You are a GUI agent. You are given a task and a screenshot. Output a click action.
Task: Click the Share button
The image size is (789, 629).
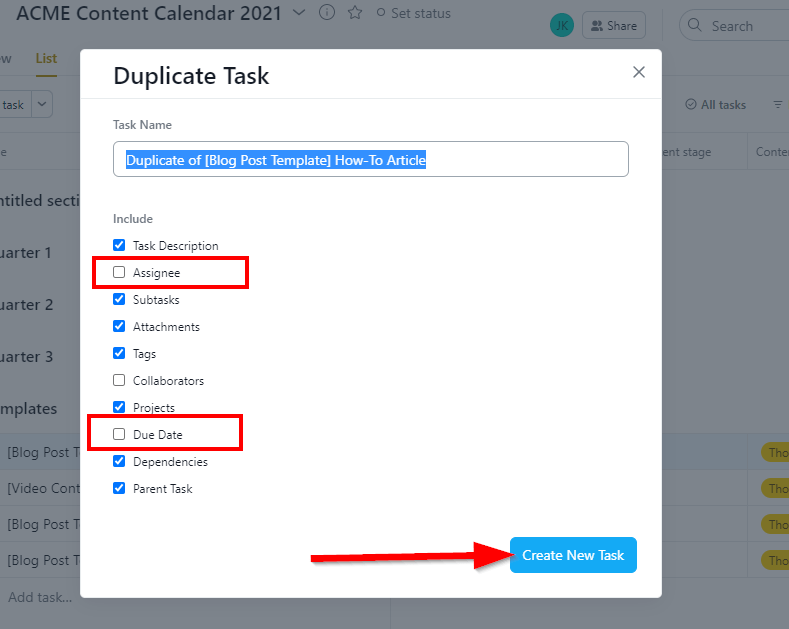[613, 25]
